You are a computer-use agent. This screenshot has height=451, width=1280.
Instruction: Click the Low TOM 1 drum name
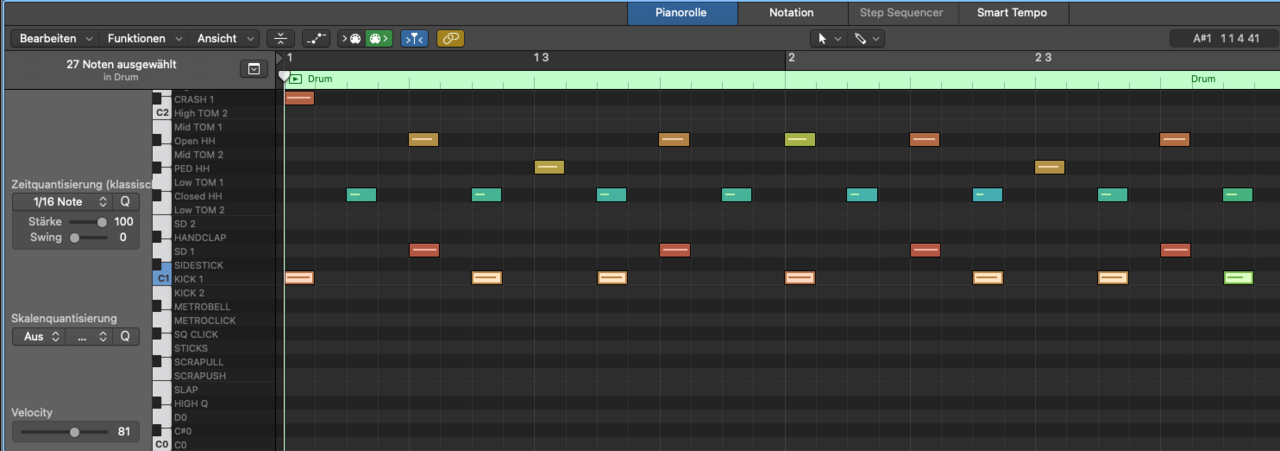(x=199, y=182)
